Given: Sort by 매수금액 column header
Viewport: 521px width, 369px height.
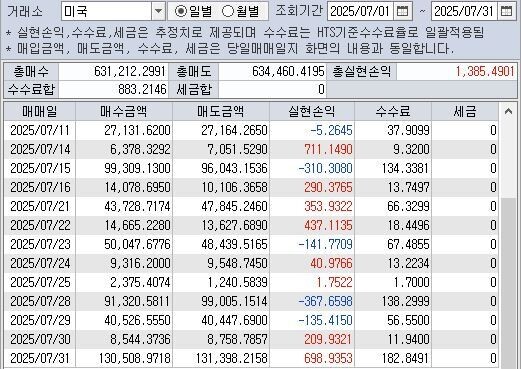Looking at the screenshot, I should coord(124,111).
